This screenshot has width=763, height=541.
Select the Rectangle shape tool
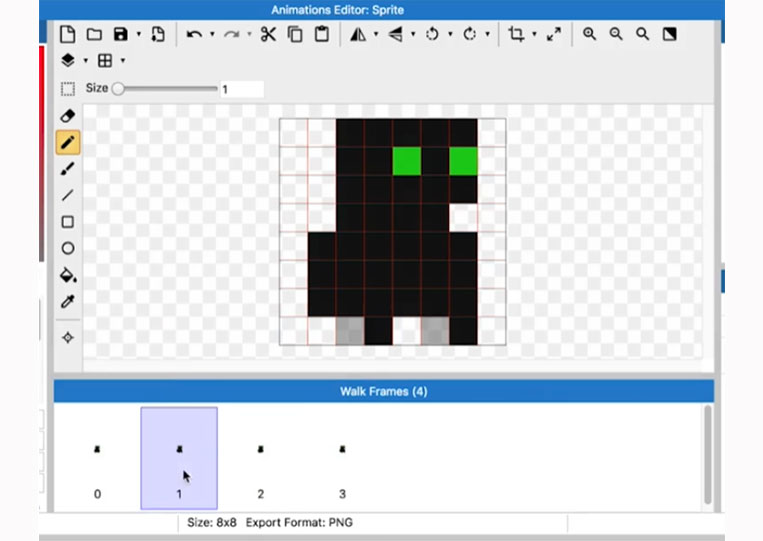coord(68,222)
